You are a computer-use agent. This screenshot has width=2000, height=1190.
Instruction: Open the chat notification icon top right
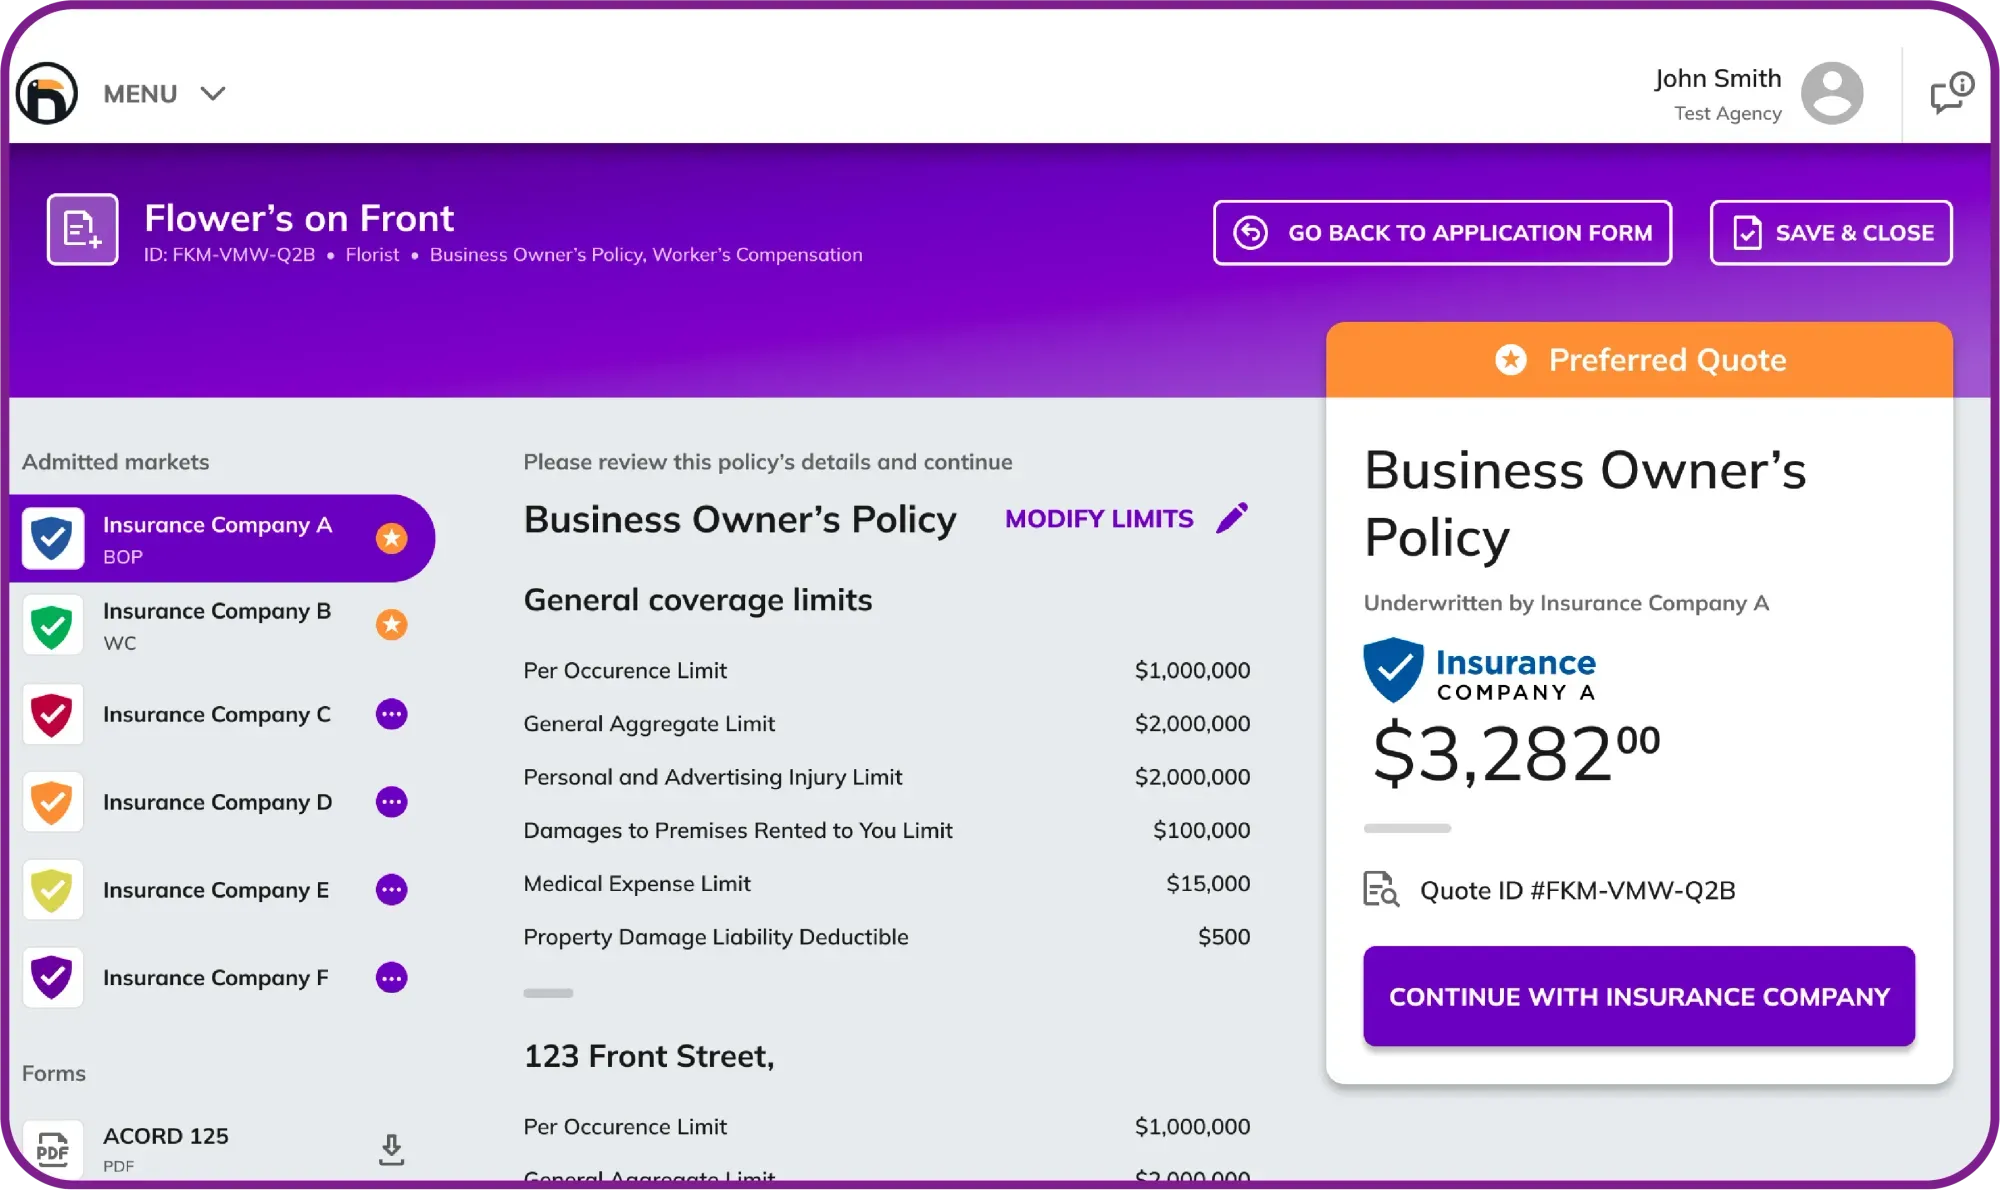[x=1949, y=92]
